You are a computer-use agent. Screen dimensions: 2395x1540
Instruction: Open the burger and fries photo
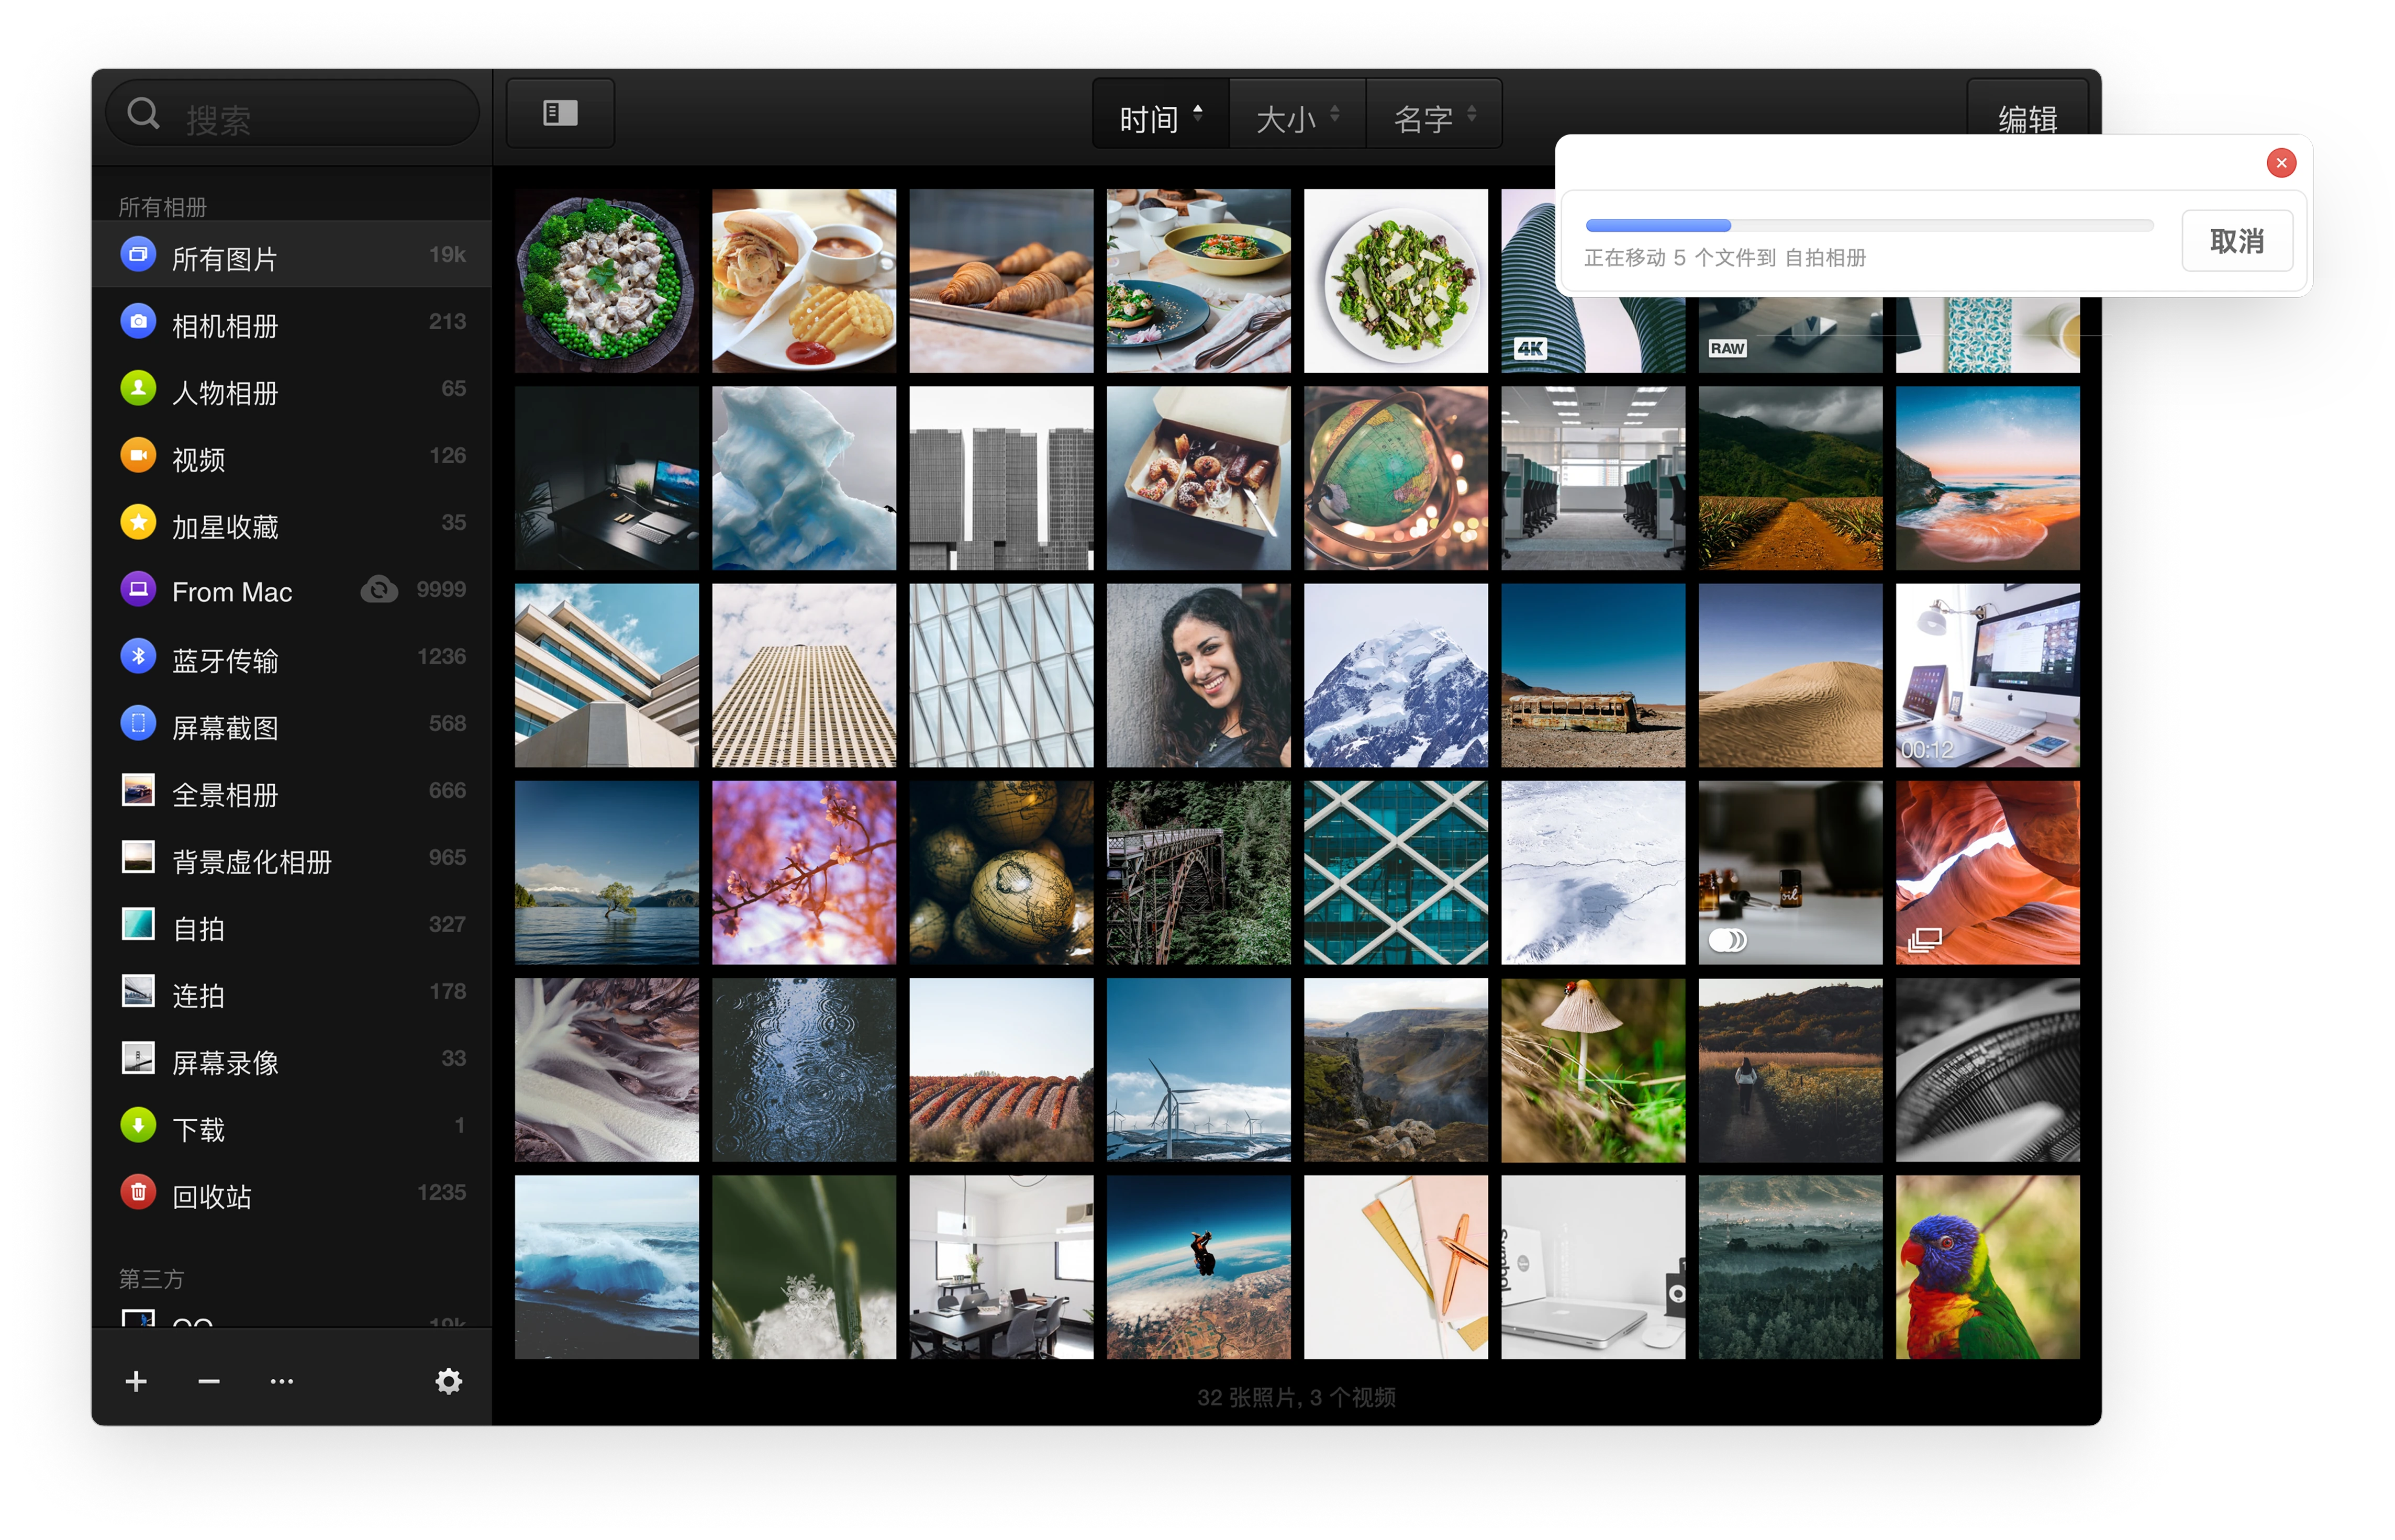click(803, 280)
